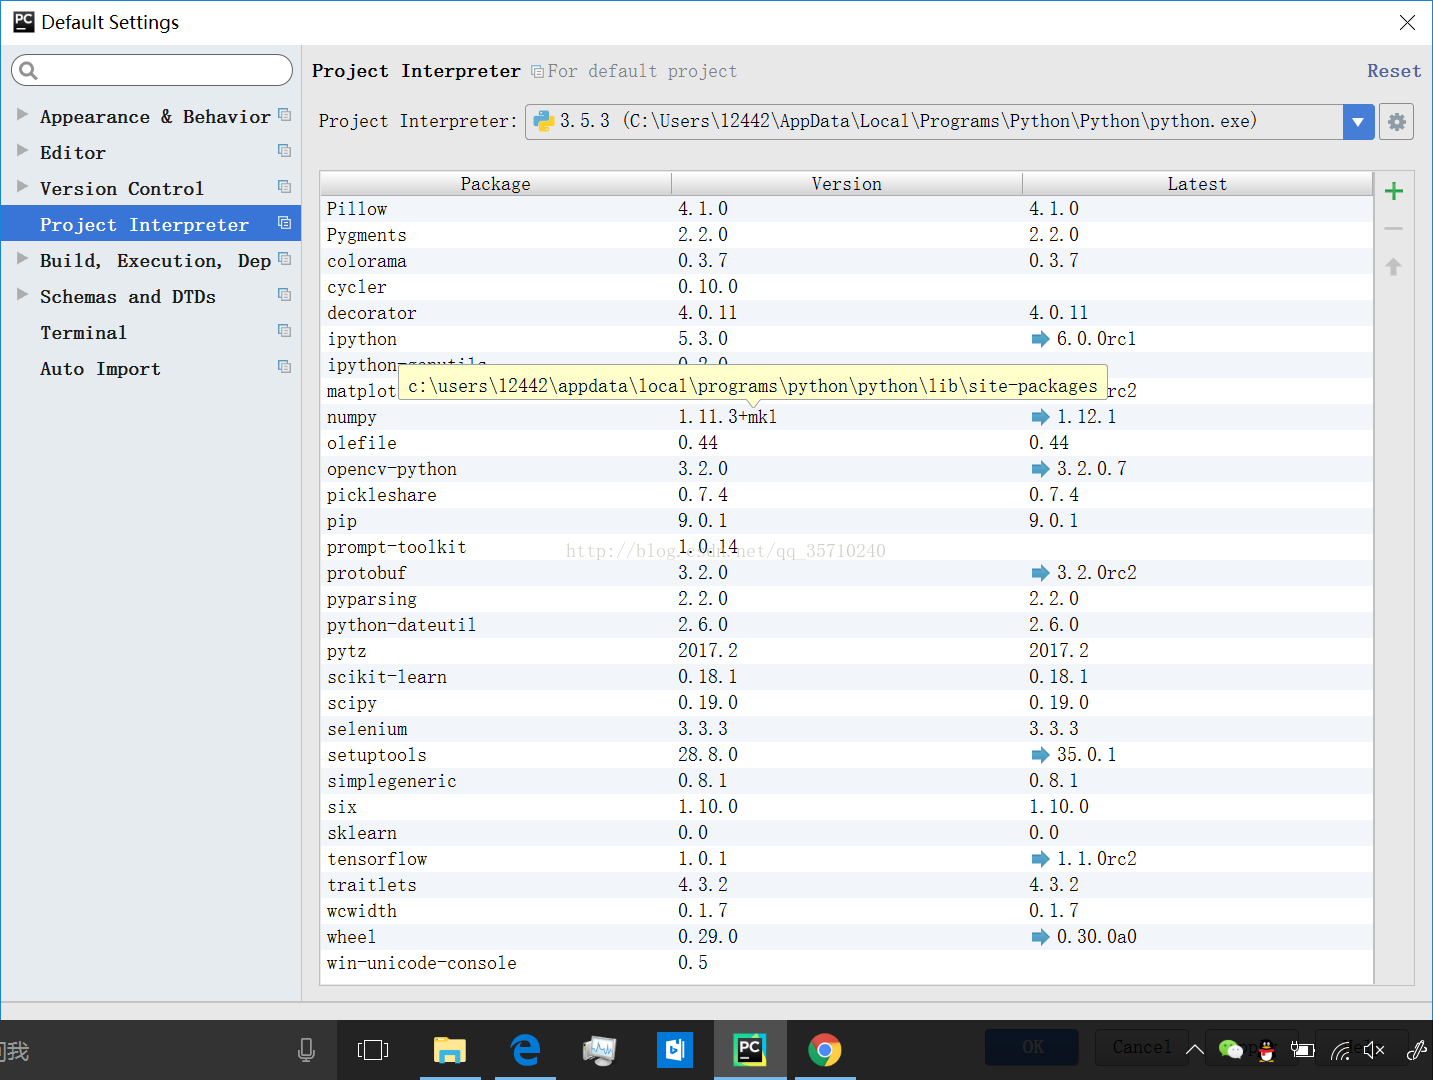Select the wheel package row

(846, 937)
